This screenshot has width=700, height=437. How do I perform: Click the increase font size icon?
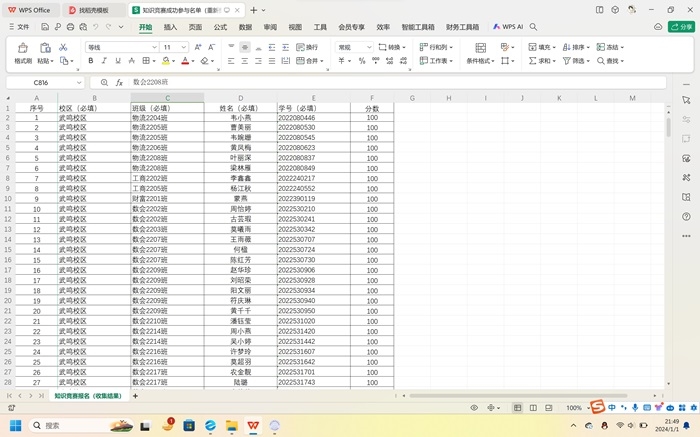pos(197,47)
